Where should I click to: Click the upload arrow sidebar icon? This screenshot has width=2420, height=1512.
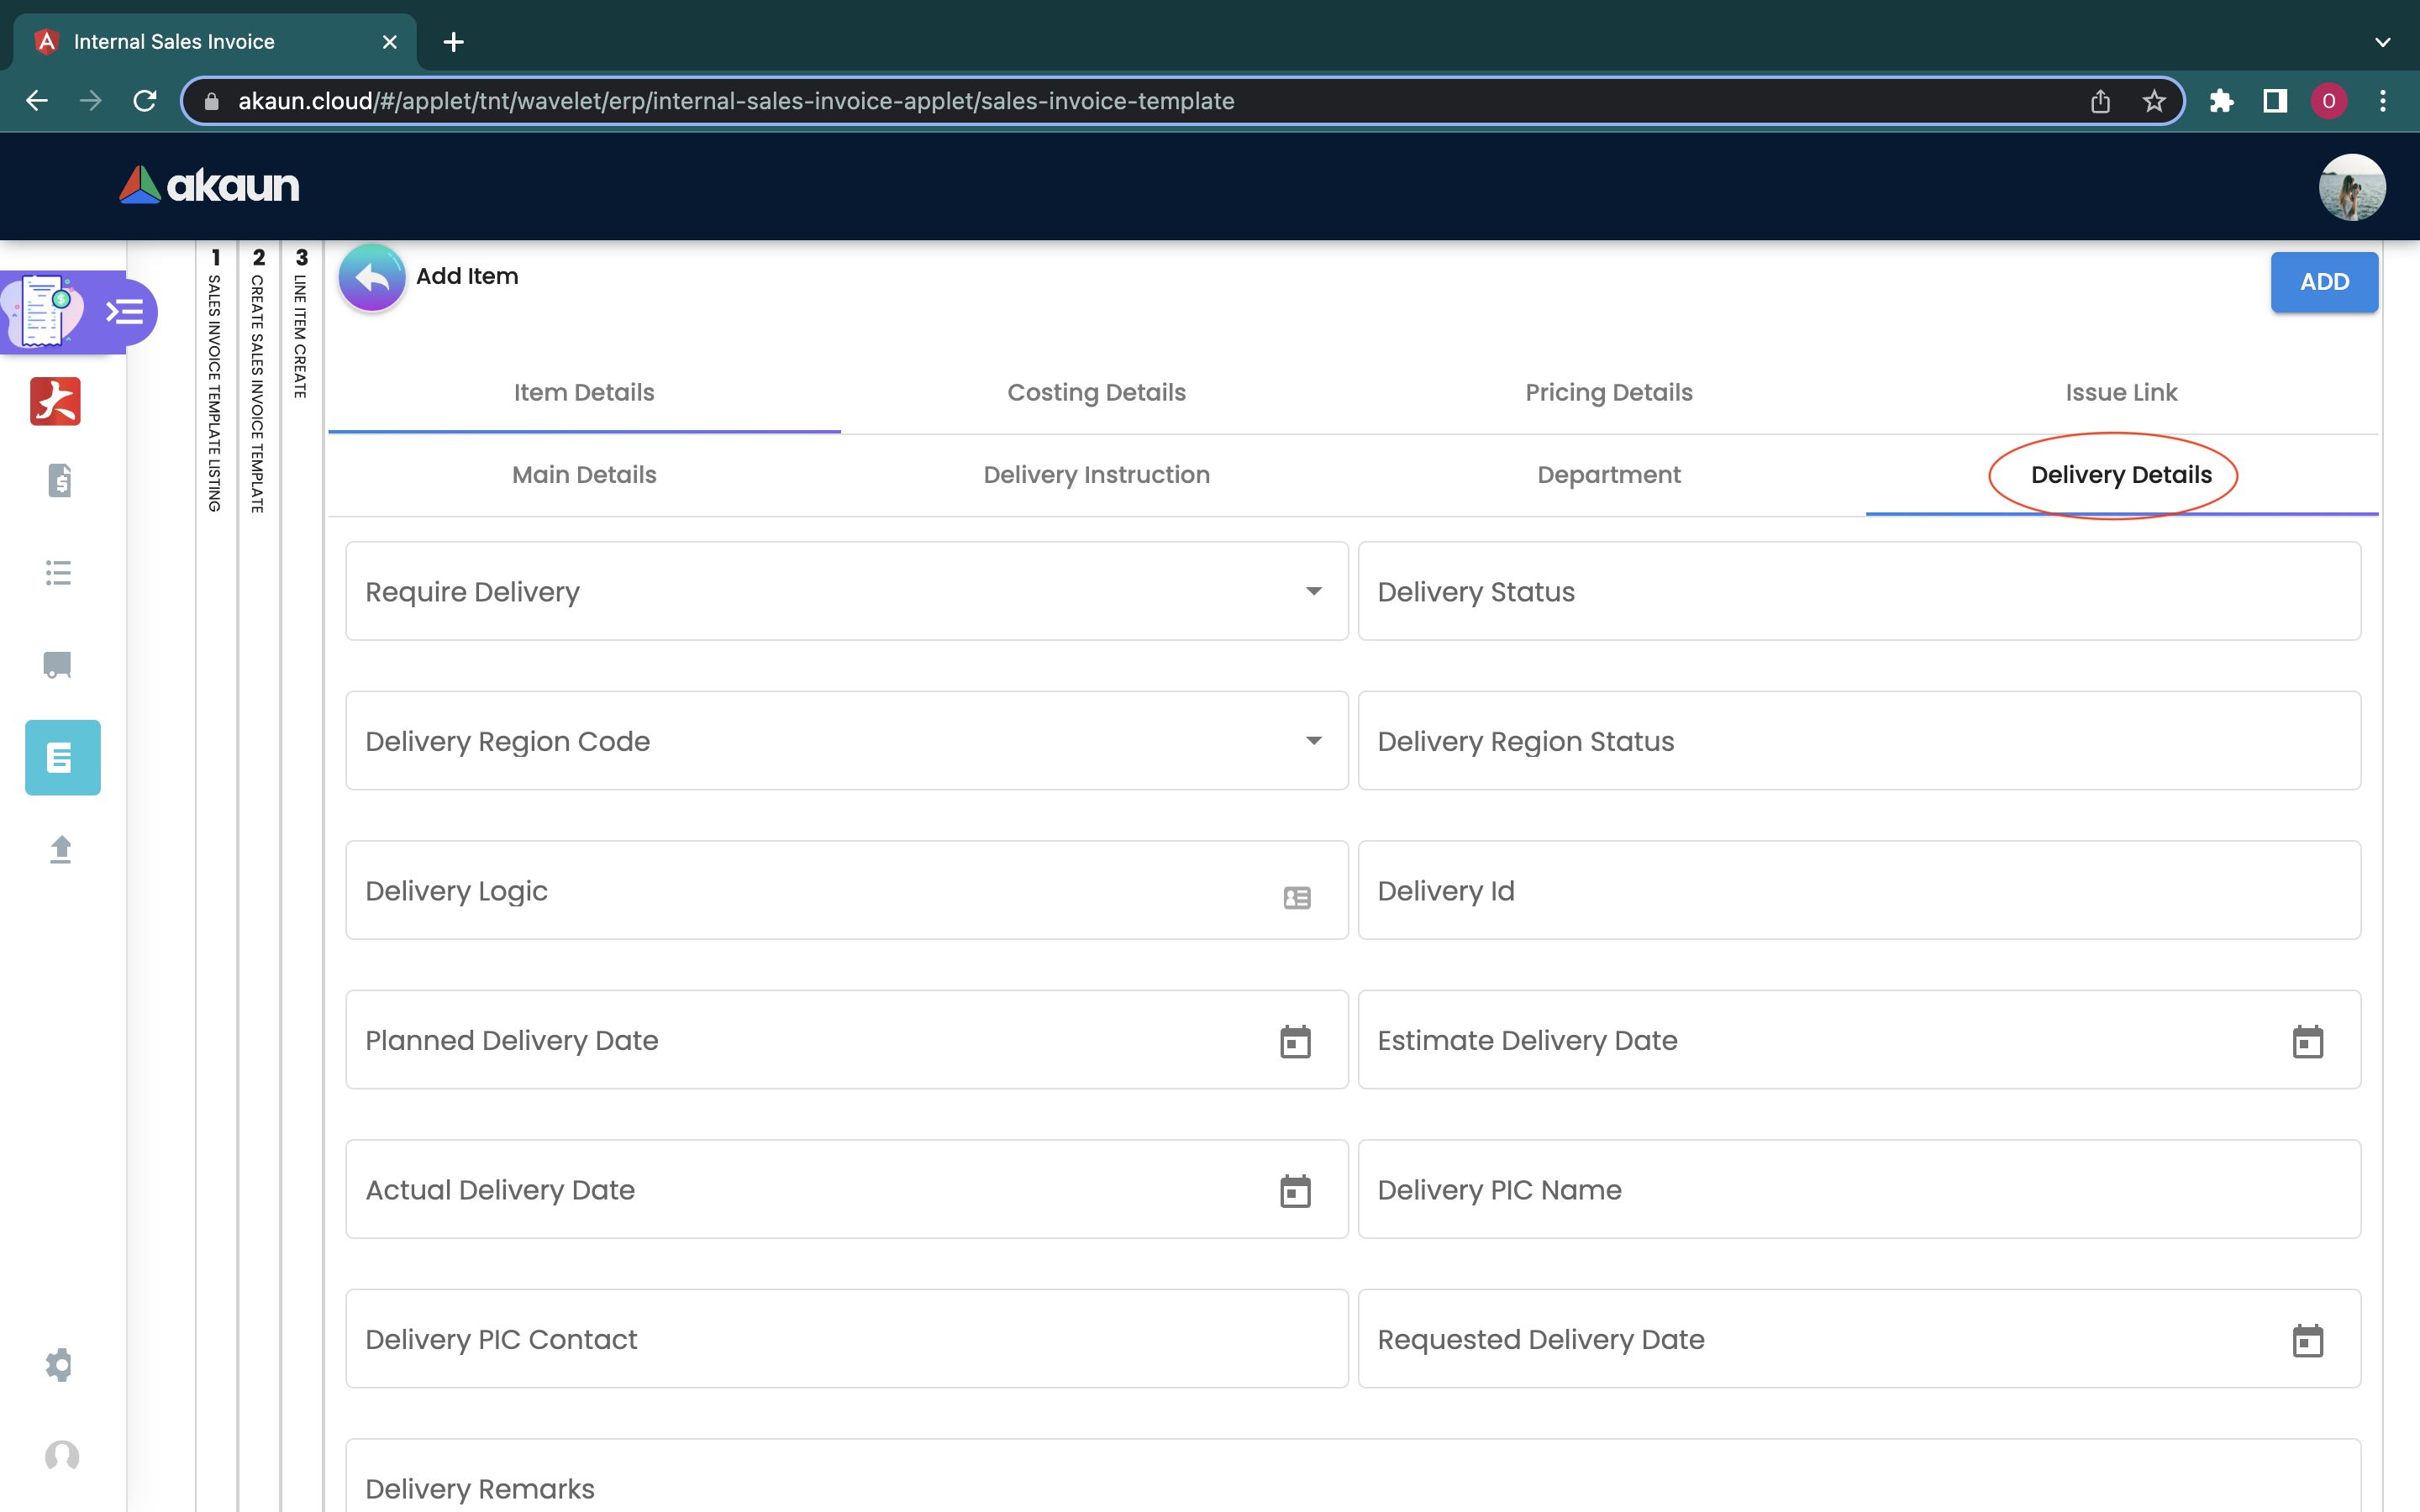[x=60, y=849]
